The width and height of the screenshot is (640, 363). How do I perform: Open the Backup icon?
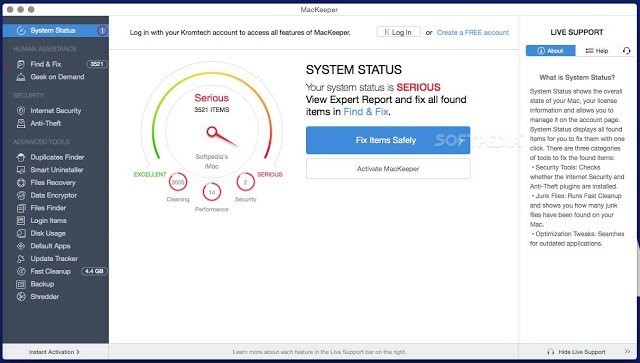pyautogui.click(x=21, y=284)
